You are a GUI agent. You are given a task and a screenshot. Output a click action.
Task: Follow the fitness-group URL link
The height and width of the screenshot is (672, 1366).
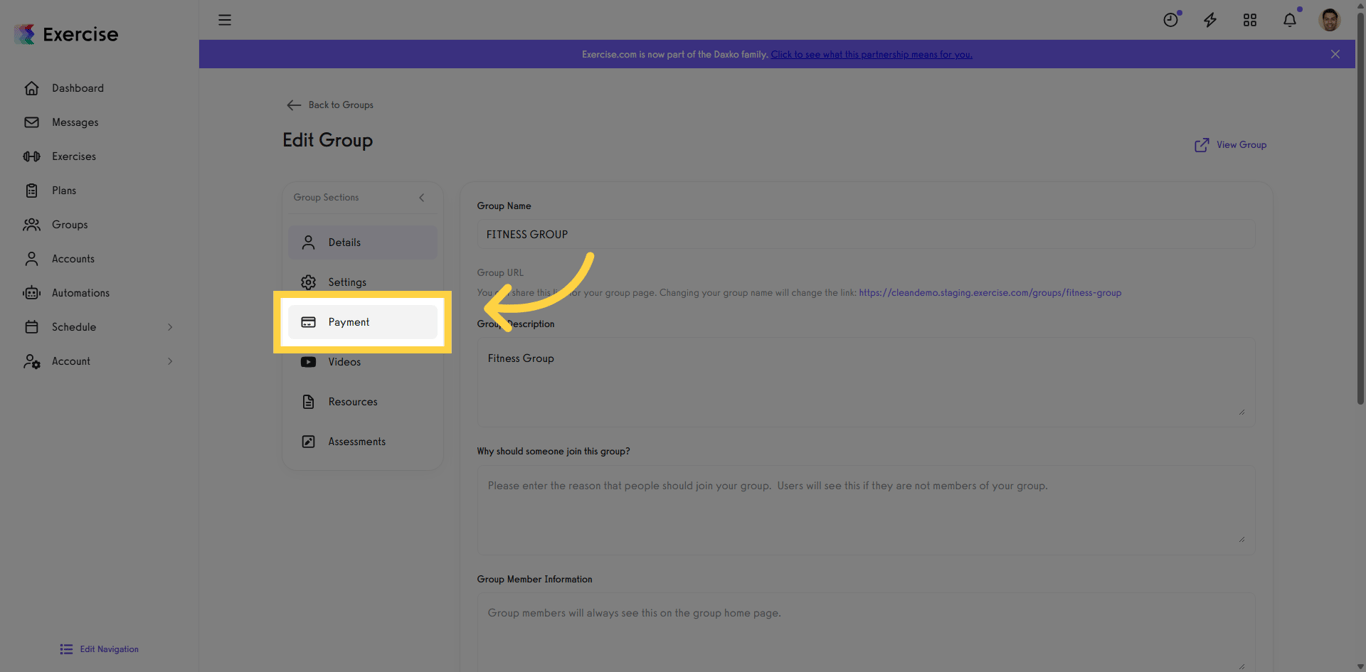[x=990, y=292]
